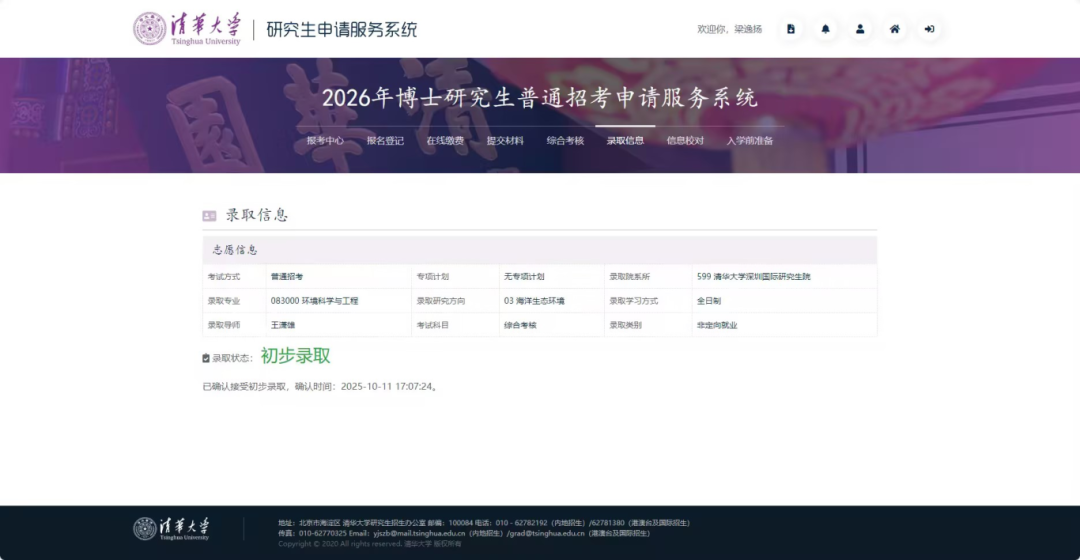1080x560 pixels.
Task: Click the logout arrow icon
Action: pyautogui.click(x=929, y=29)
